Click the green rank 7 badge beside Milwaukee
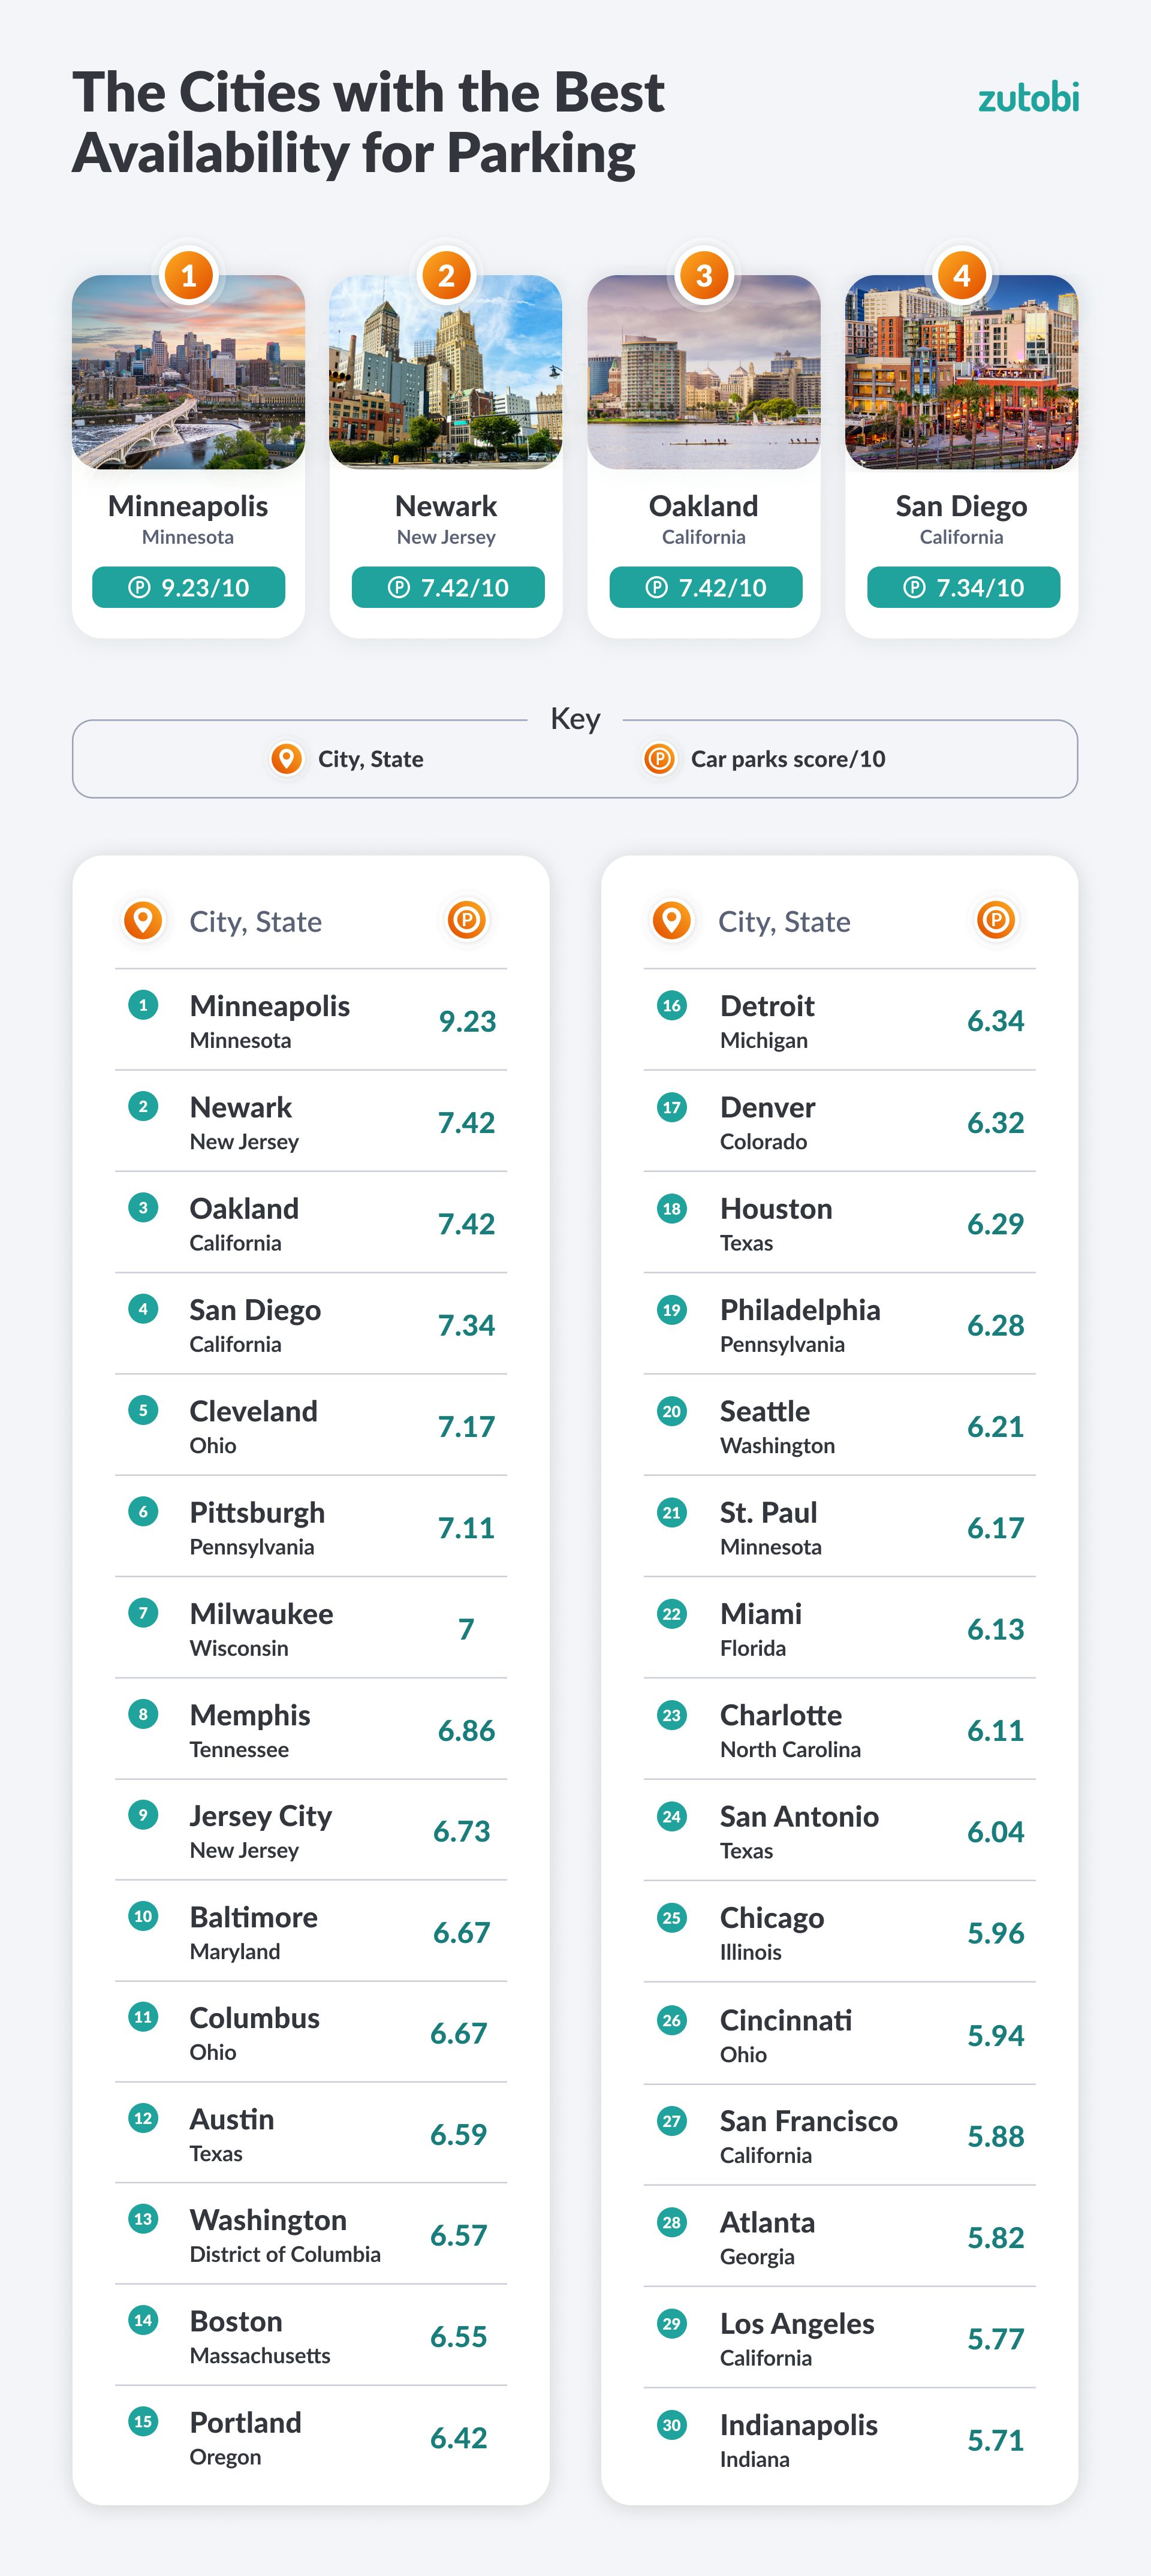Screen dimensions: 1151x2576 tap(143, 1613)
